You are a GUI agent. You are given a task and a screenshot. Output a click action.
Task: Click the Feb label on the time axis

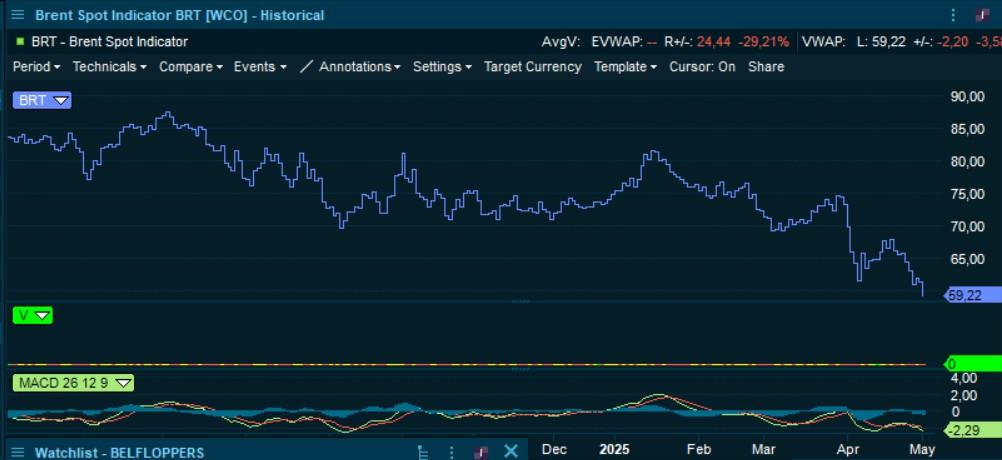[698, 449]
